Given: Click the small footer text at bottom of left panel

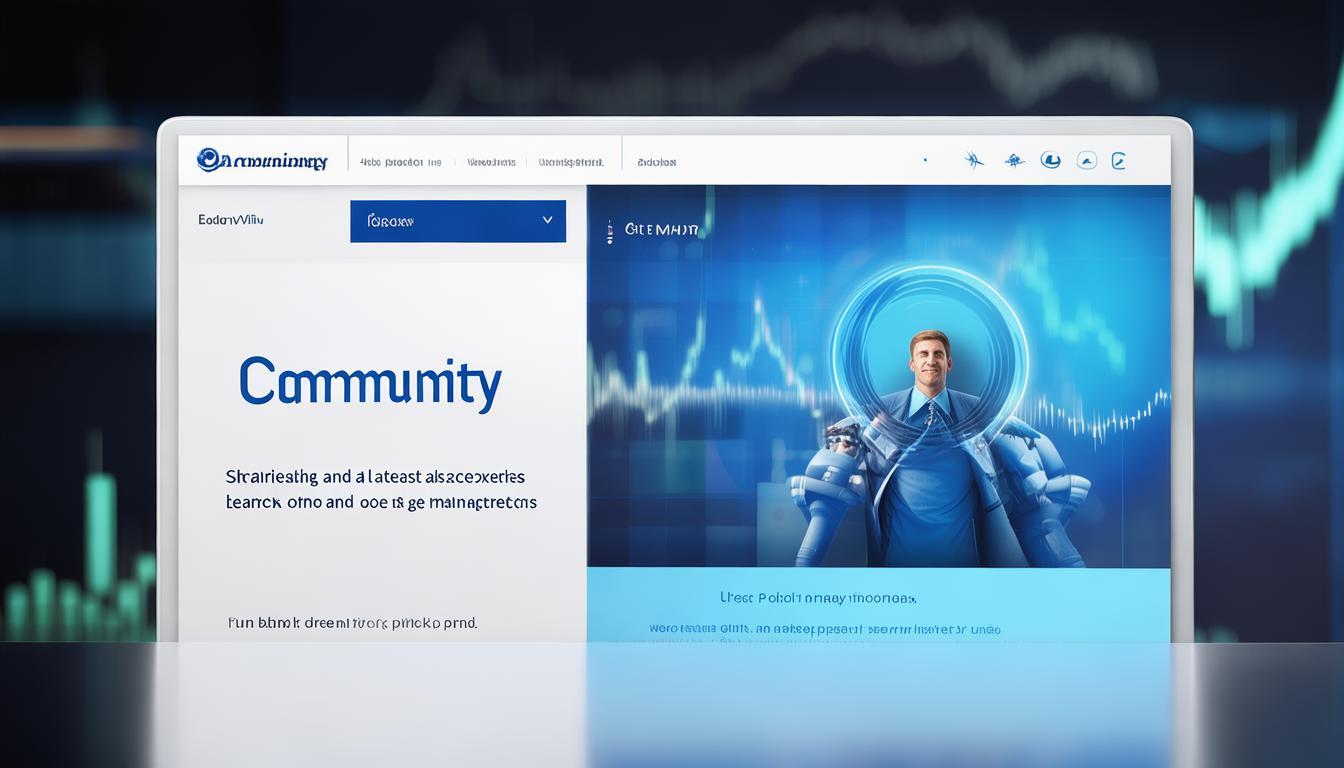Looking at the screenshot, I should (x=352, y=623).
